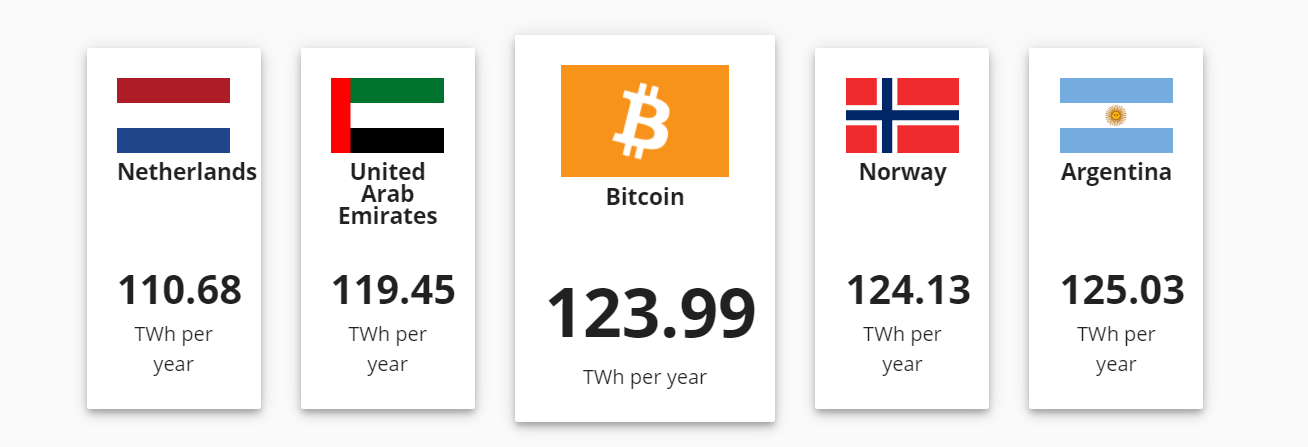This screenshot has width=1308, height=447.
Task: Click TWh per year under Norway
Action: (902, 349)
